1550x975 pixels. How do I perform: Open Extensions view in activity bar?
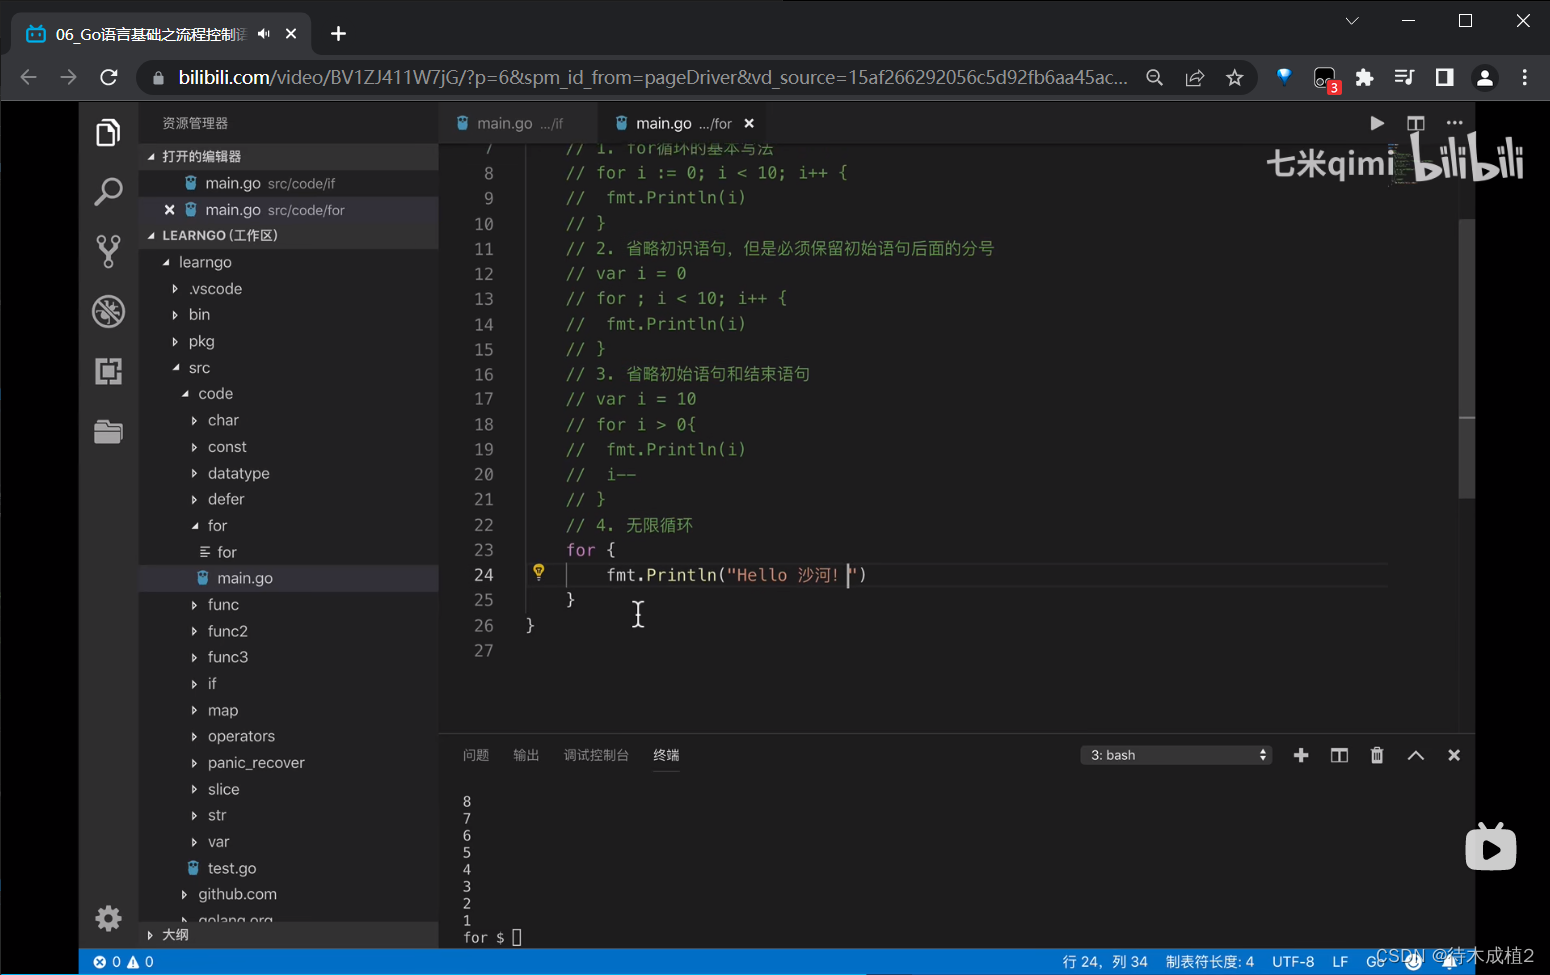[108, 371]
